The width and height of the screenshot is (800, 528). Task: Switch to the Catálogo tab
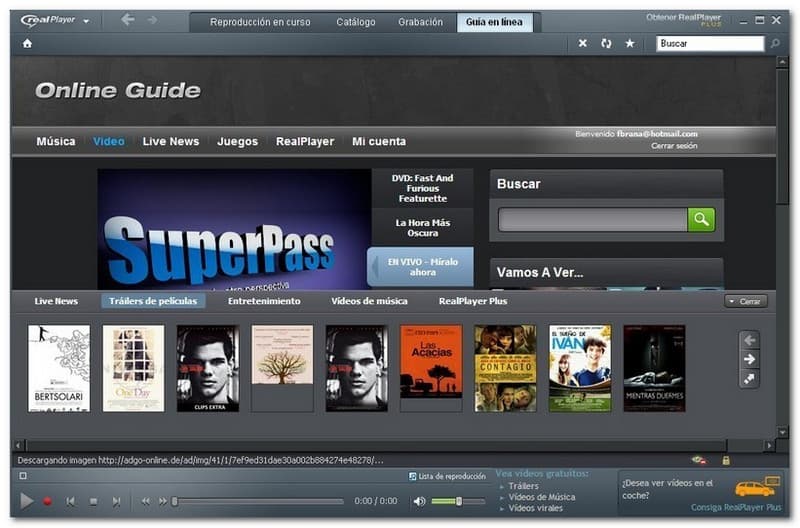pos(354,22)
